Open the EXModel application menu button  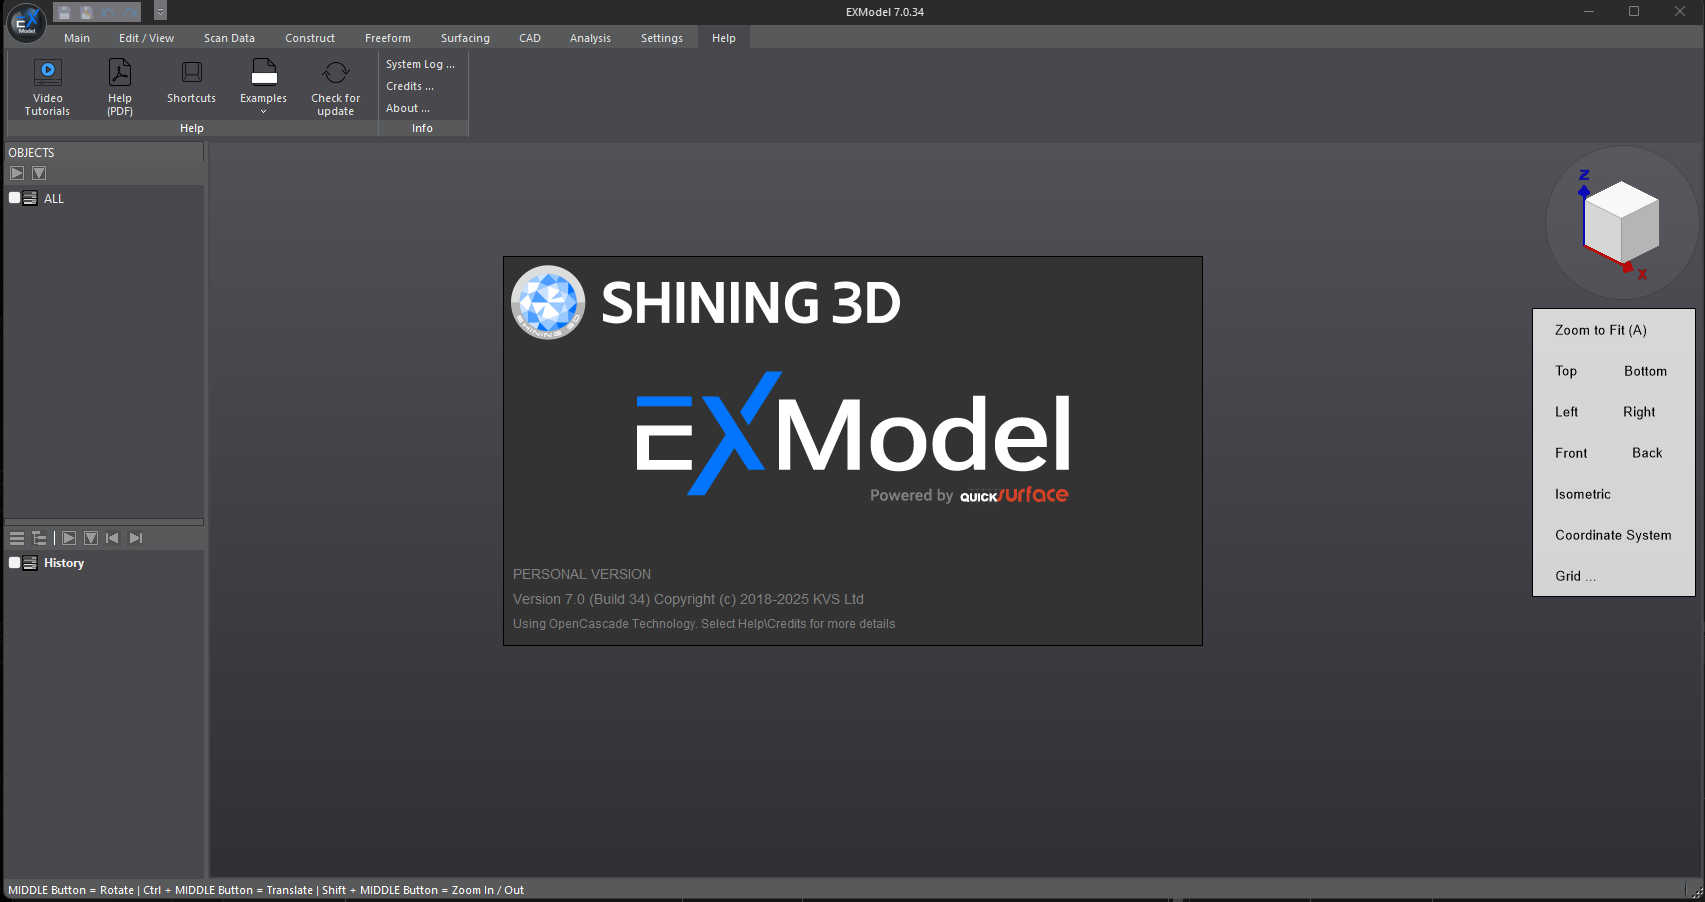pyautogui.click(x=27, y=22)
